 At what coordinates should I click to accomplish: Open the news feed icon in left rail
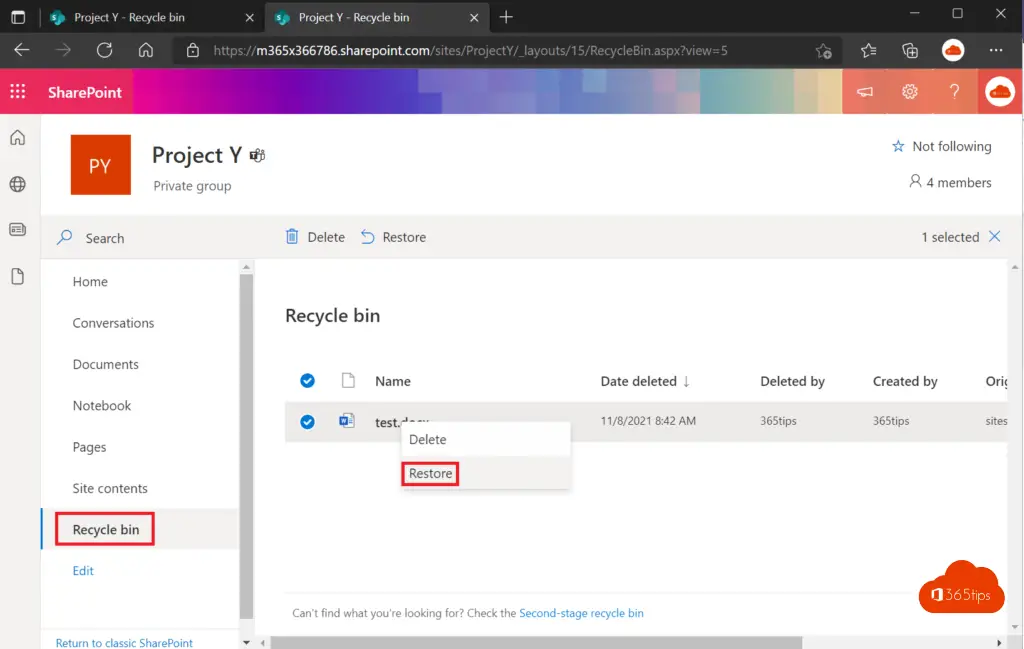(17, 229)
